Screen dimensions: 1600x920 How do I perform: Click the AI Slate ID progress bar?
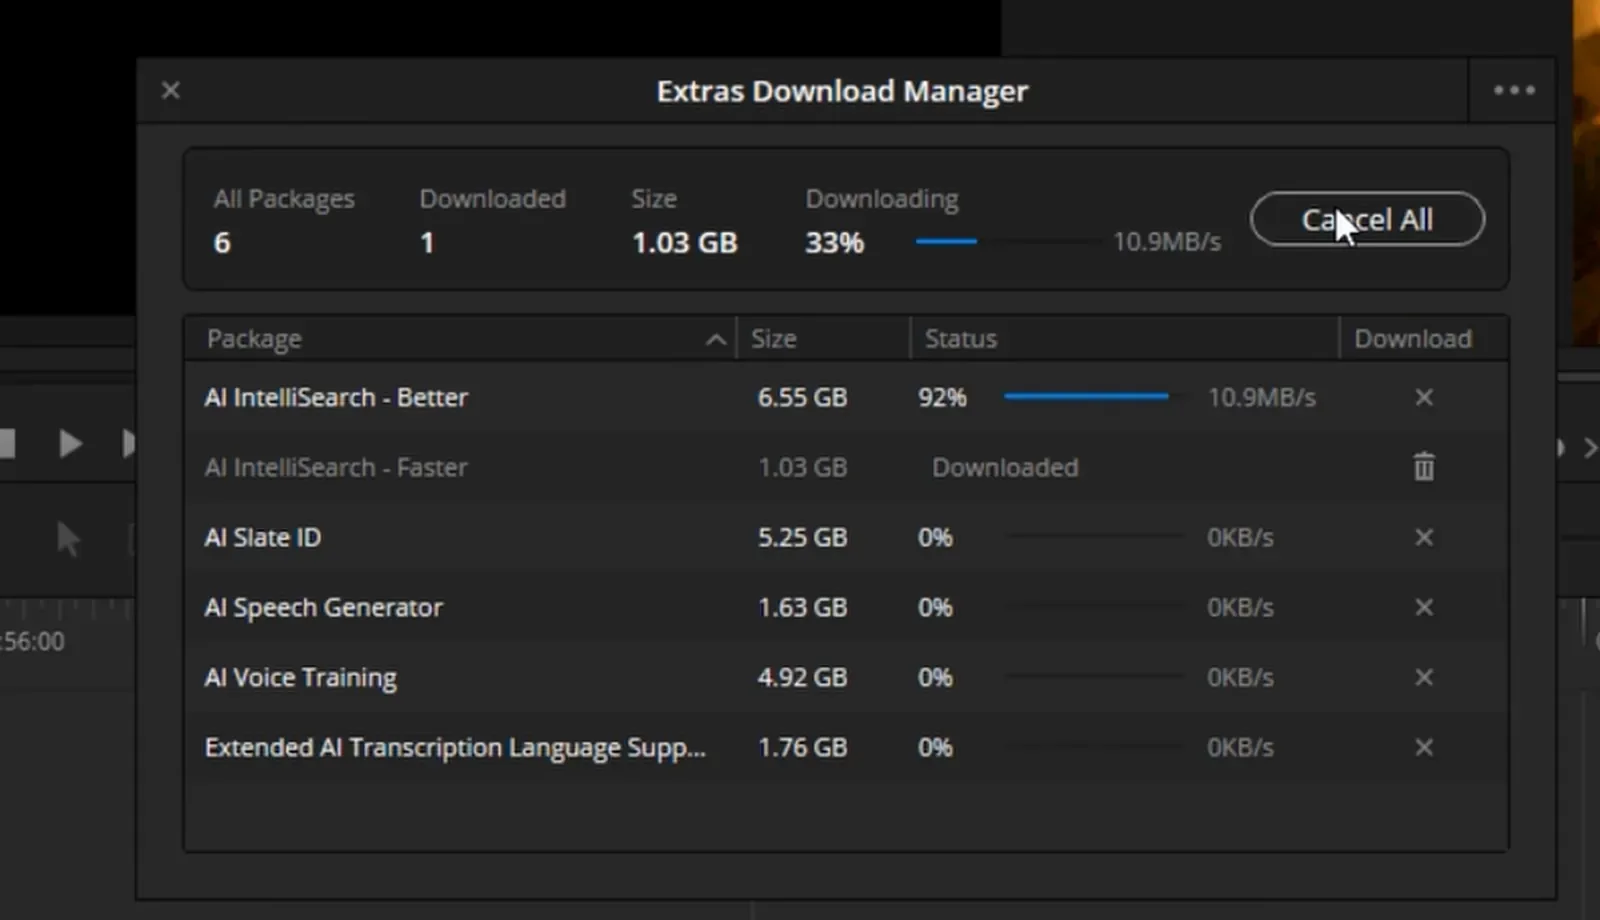pyautogui.click(x=1093, y=537)
